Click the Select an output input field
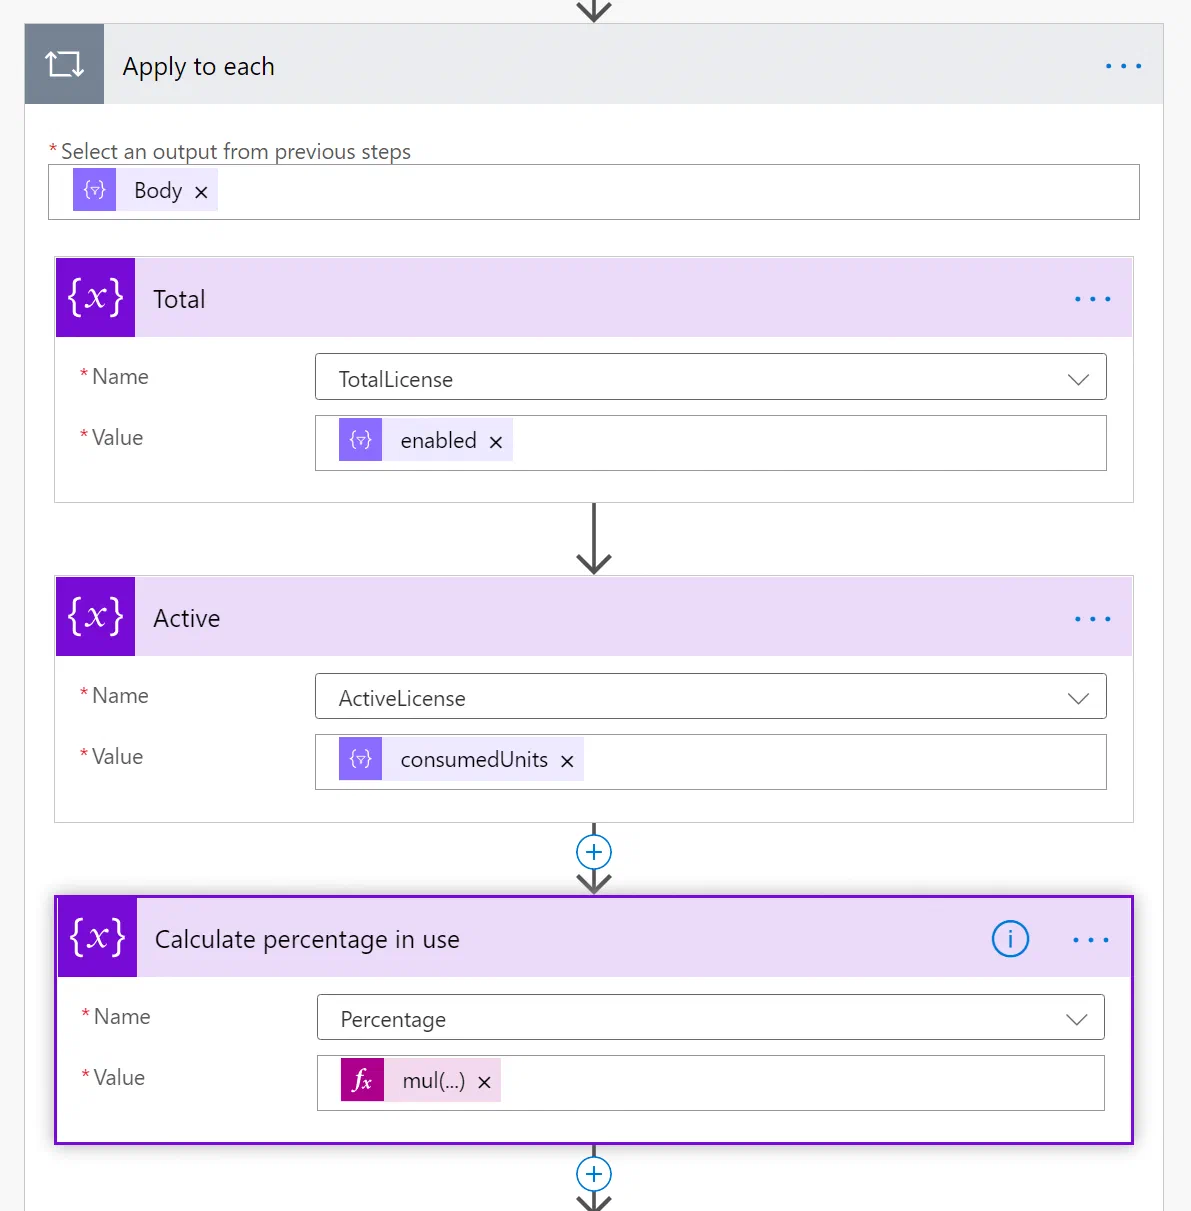The image size is (1191, 1211). 594,192
